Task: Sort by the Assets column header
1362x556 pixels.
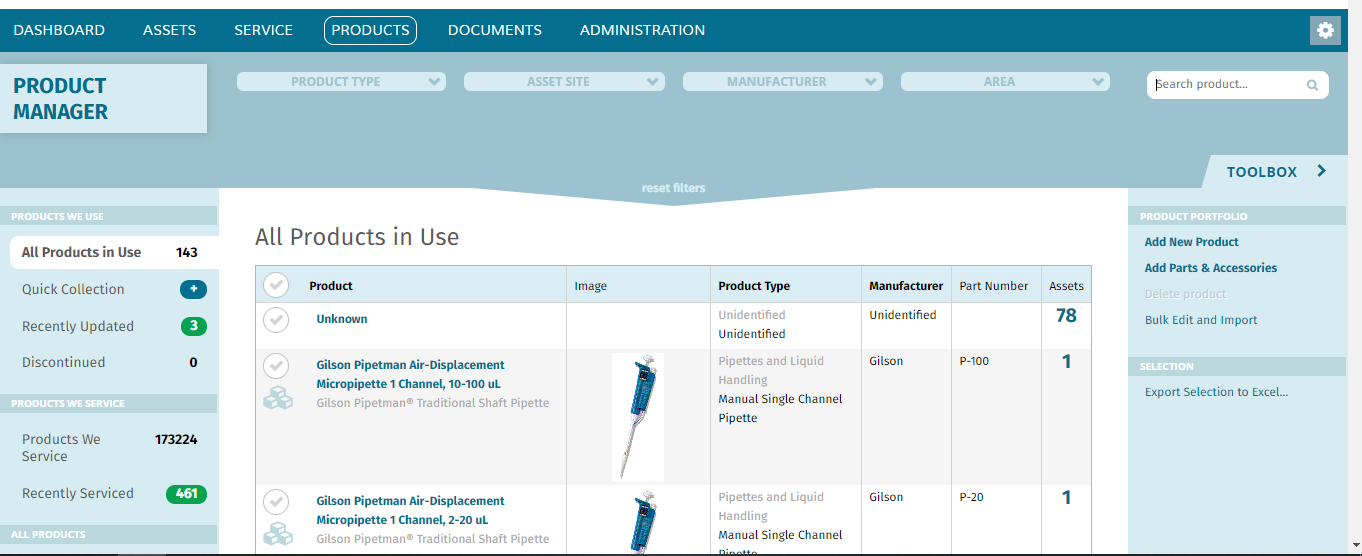Action: point(1066,286)
